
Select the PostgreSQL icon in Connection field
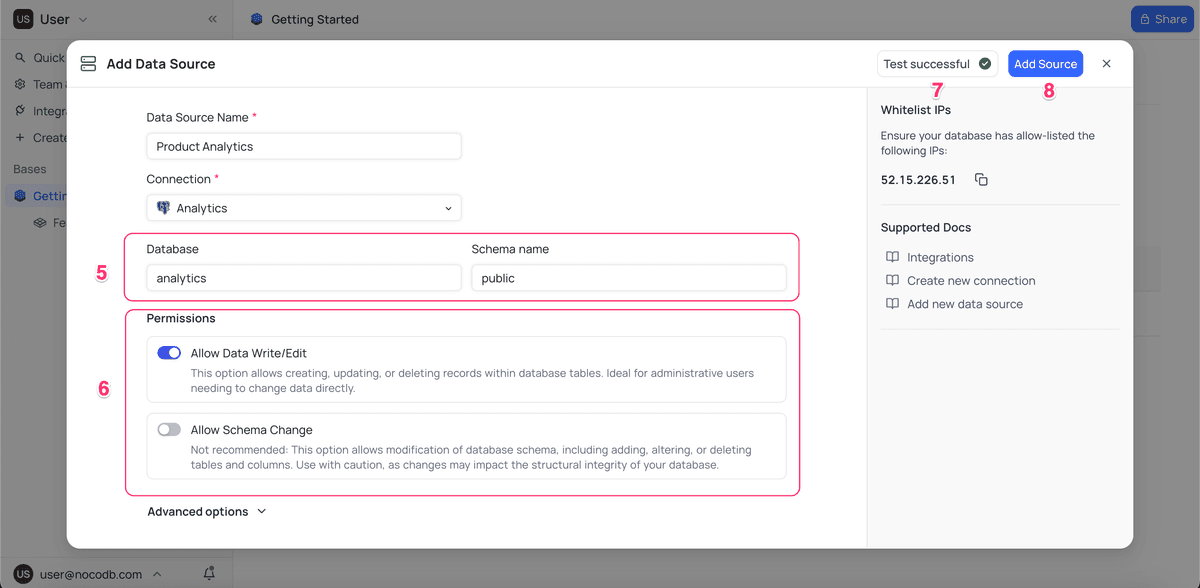click(162, 208)
